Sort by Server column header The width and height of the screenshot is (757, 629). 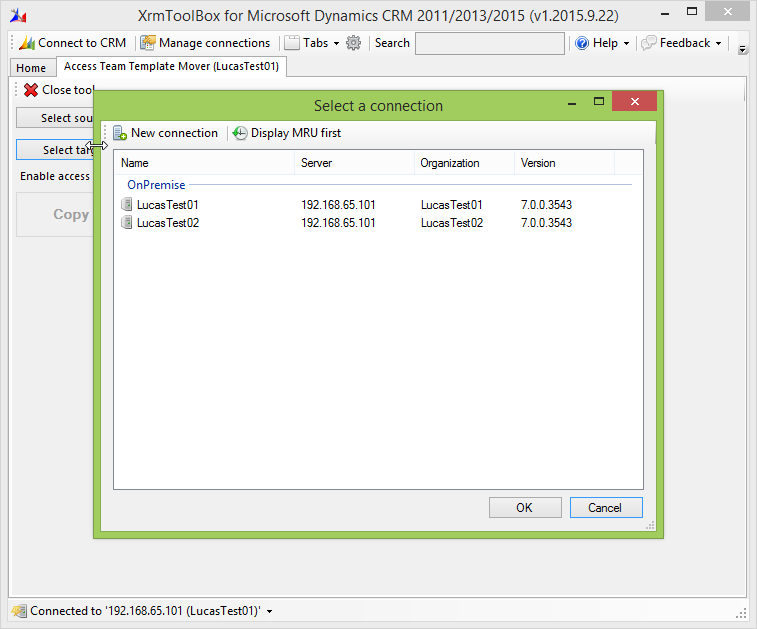[354, 163]
